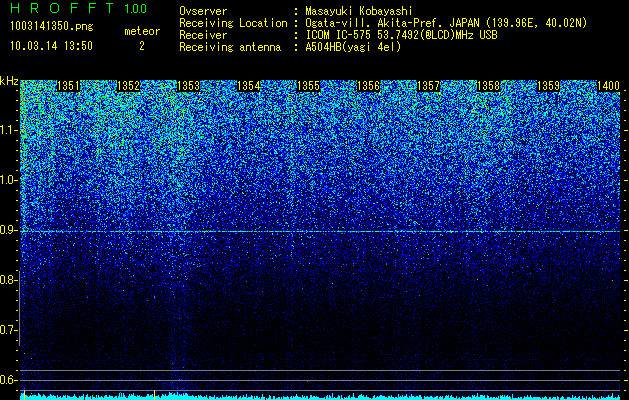Click the 1003141350.png filename

pos(52,27)
